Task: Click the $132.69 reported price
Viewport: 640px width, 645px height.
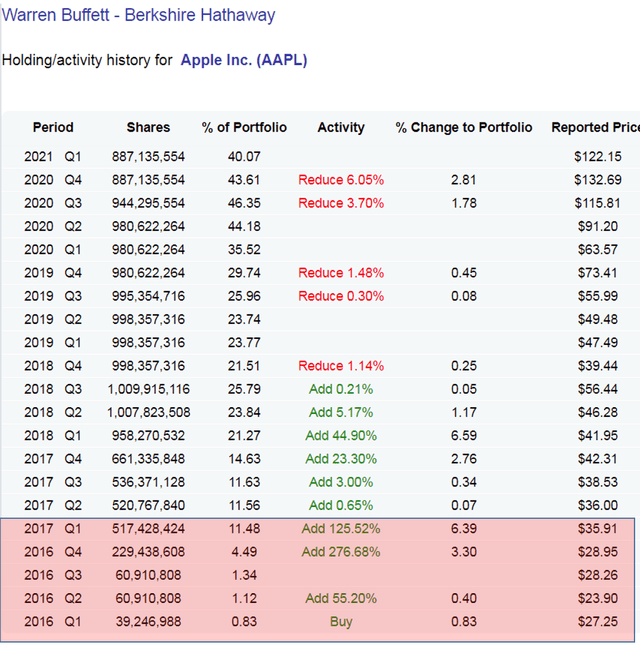Action: (x=598, y=180)
